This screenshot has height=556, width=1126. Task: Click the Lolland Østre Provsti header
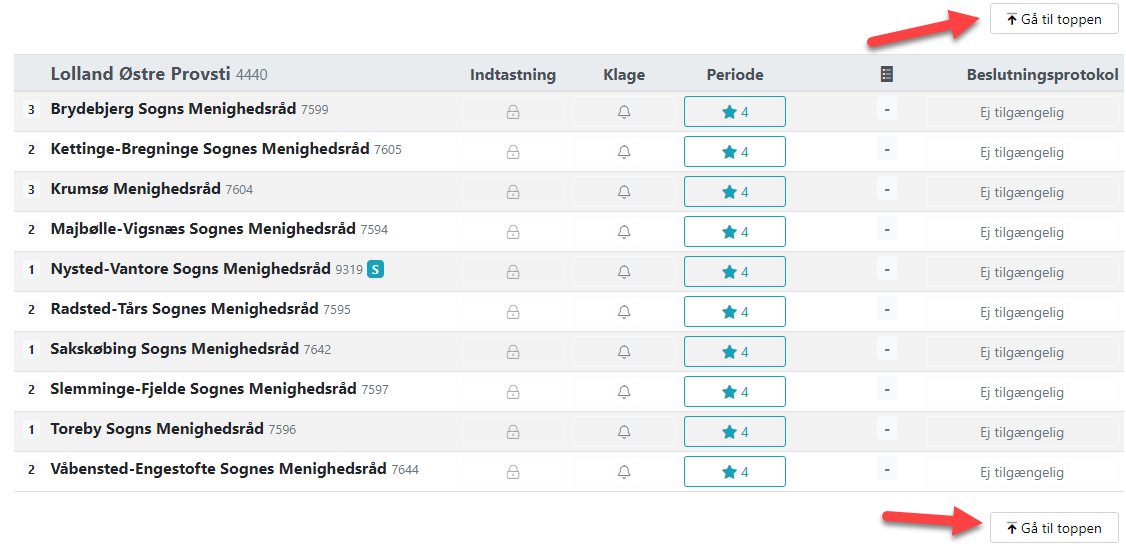point(141,74)
